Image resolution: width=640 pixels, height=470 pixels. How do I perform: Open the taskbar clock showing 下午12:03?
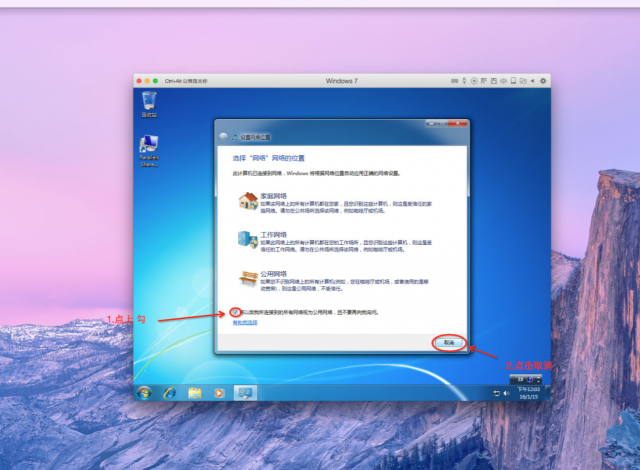click(x=529, y=393)
